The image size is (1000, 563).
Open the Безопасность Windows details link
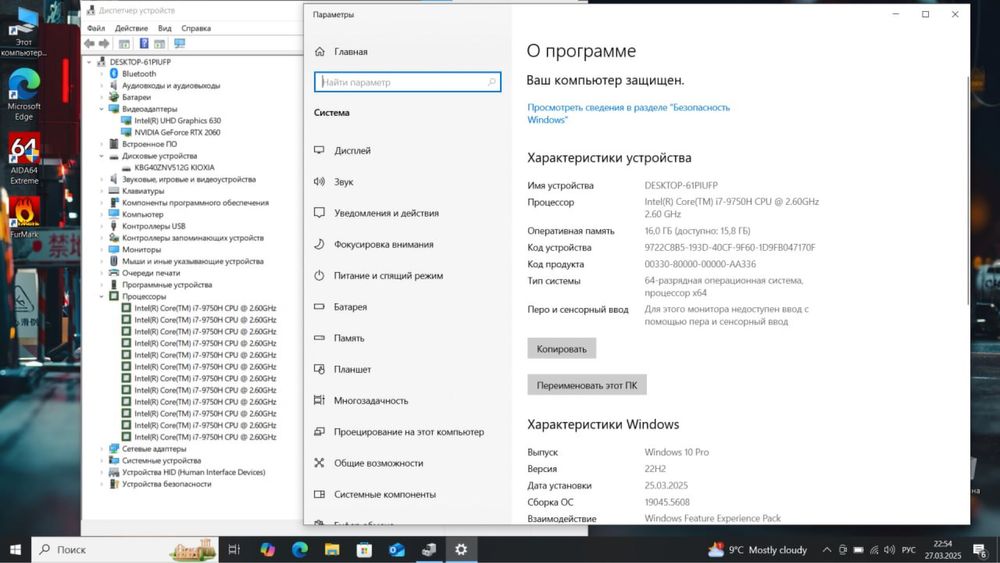click(628, 113)
